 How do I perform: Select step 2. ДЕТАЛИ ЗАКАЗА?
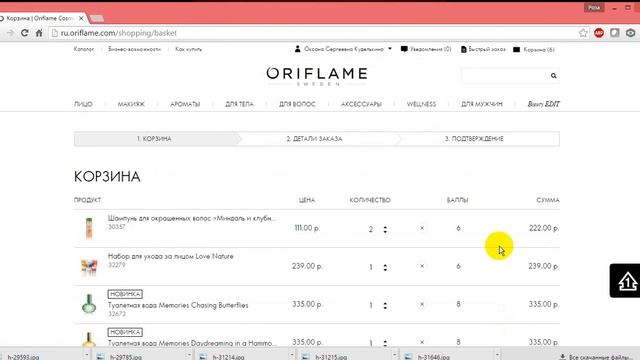coord(314,139)
